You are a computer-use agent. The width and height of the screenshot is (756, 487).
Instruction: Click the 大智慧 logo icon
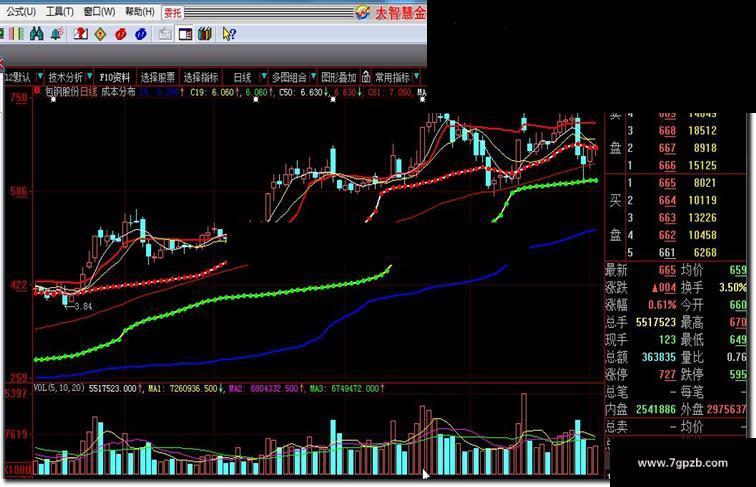click(x=363, y=13)
